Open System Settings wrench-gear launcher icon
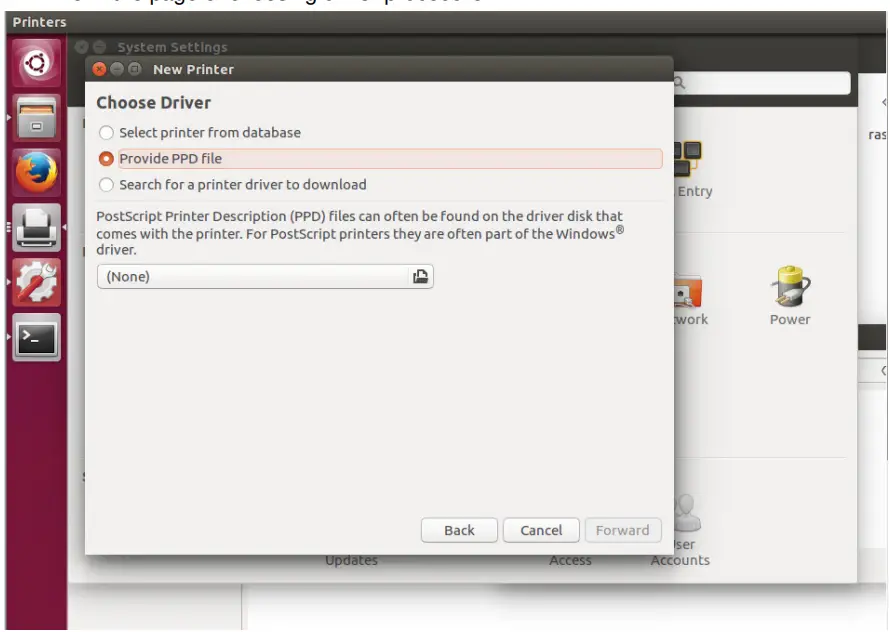Screen dimensions: 890x632 coord(36,282)
